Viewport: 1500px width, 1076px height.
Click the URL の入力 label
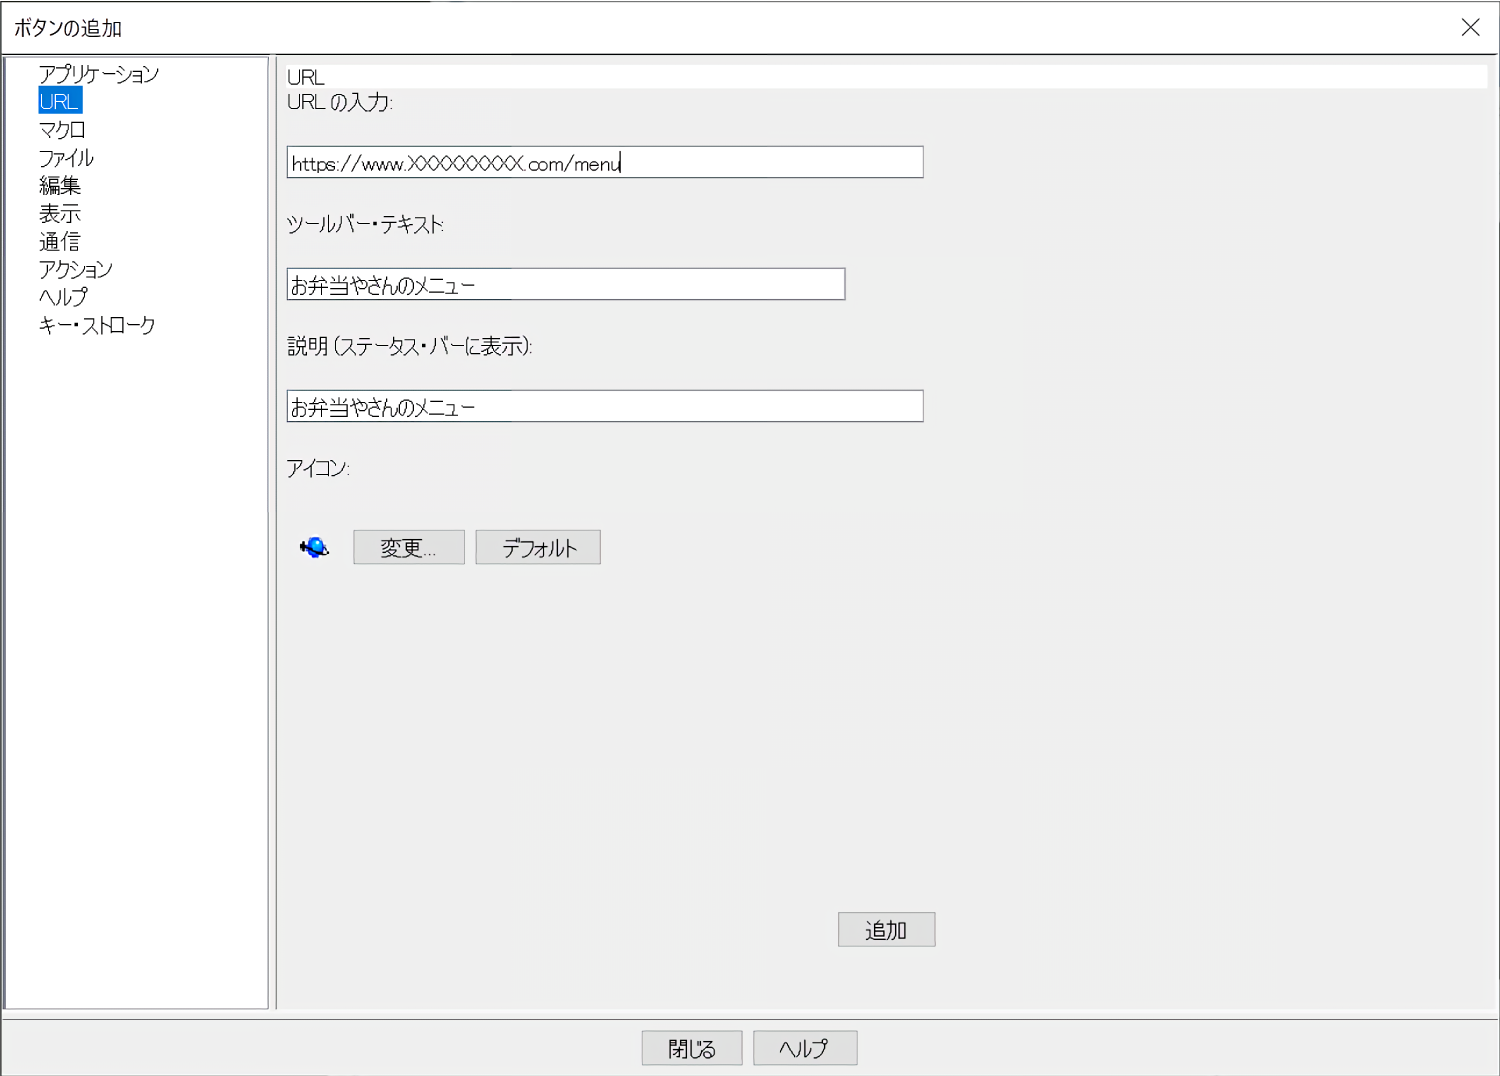tap(340, 102)
